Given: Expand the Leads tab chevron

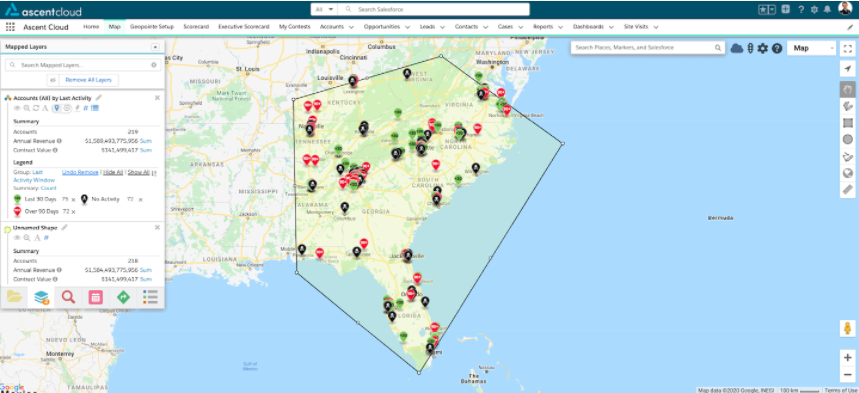Looking at the screenshot, I should coord(442,27).
